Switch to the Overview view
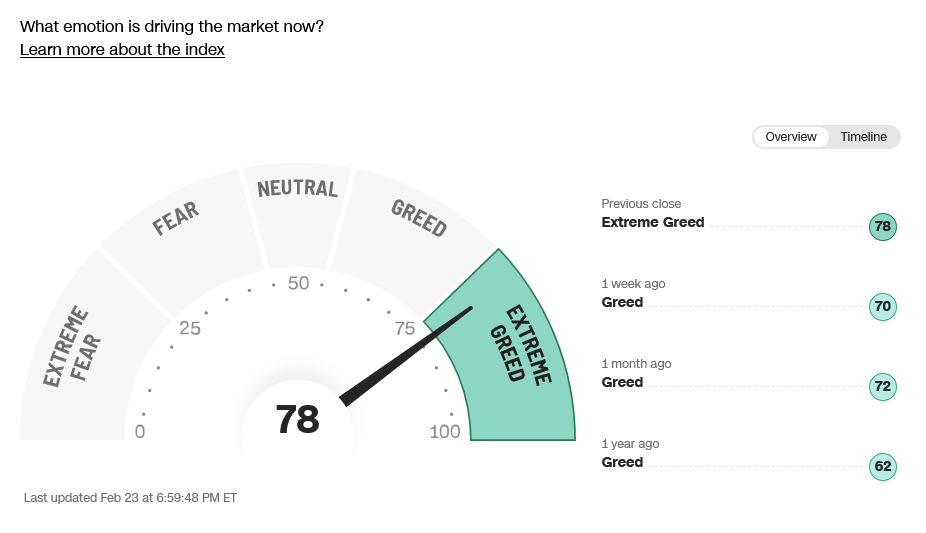 [x=791, y=137]
